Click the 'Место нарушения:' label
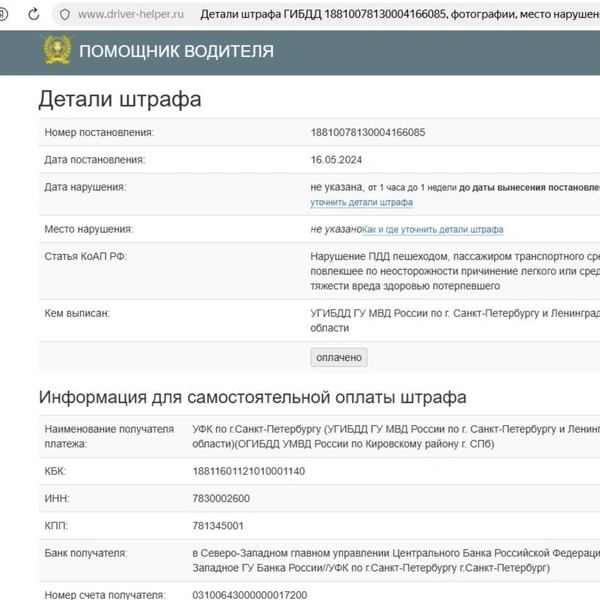This screenshot has width=600, height=600. coord(89,229)
